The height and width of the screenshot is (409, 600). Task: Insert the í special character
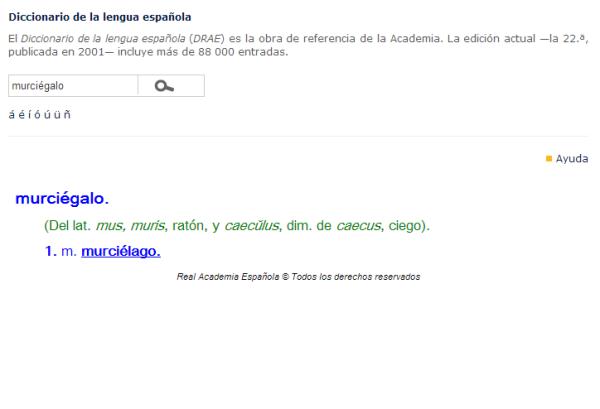[30, 114]
